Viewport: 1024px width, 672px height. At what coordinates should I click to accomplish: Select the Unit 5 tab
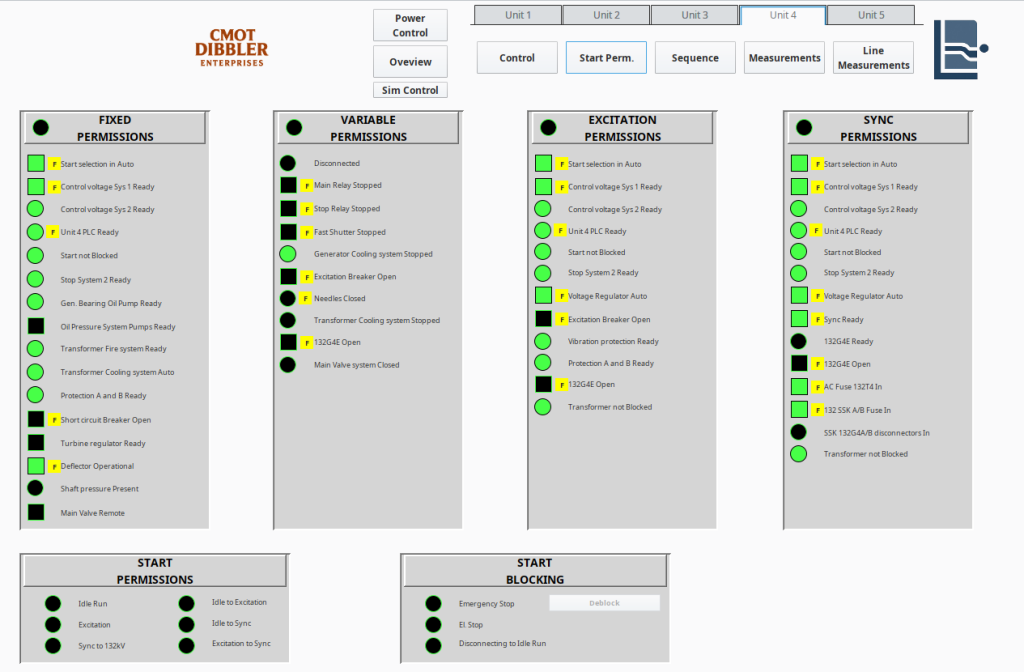[x=871, y=15]
